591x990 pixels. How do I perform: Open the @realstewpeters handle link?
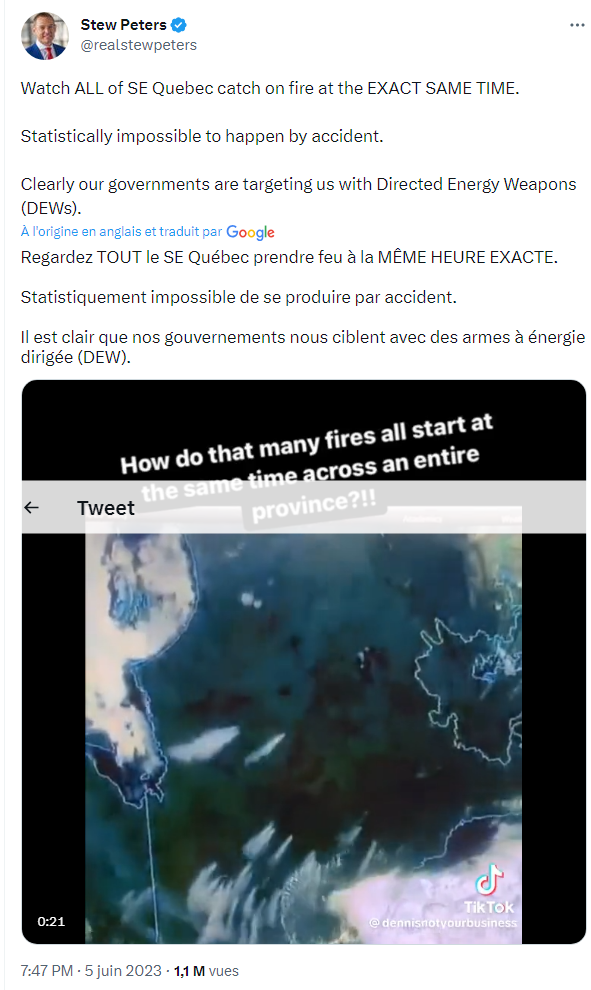(x=138, y=45)
